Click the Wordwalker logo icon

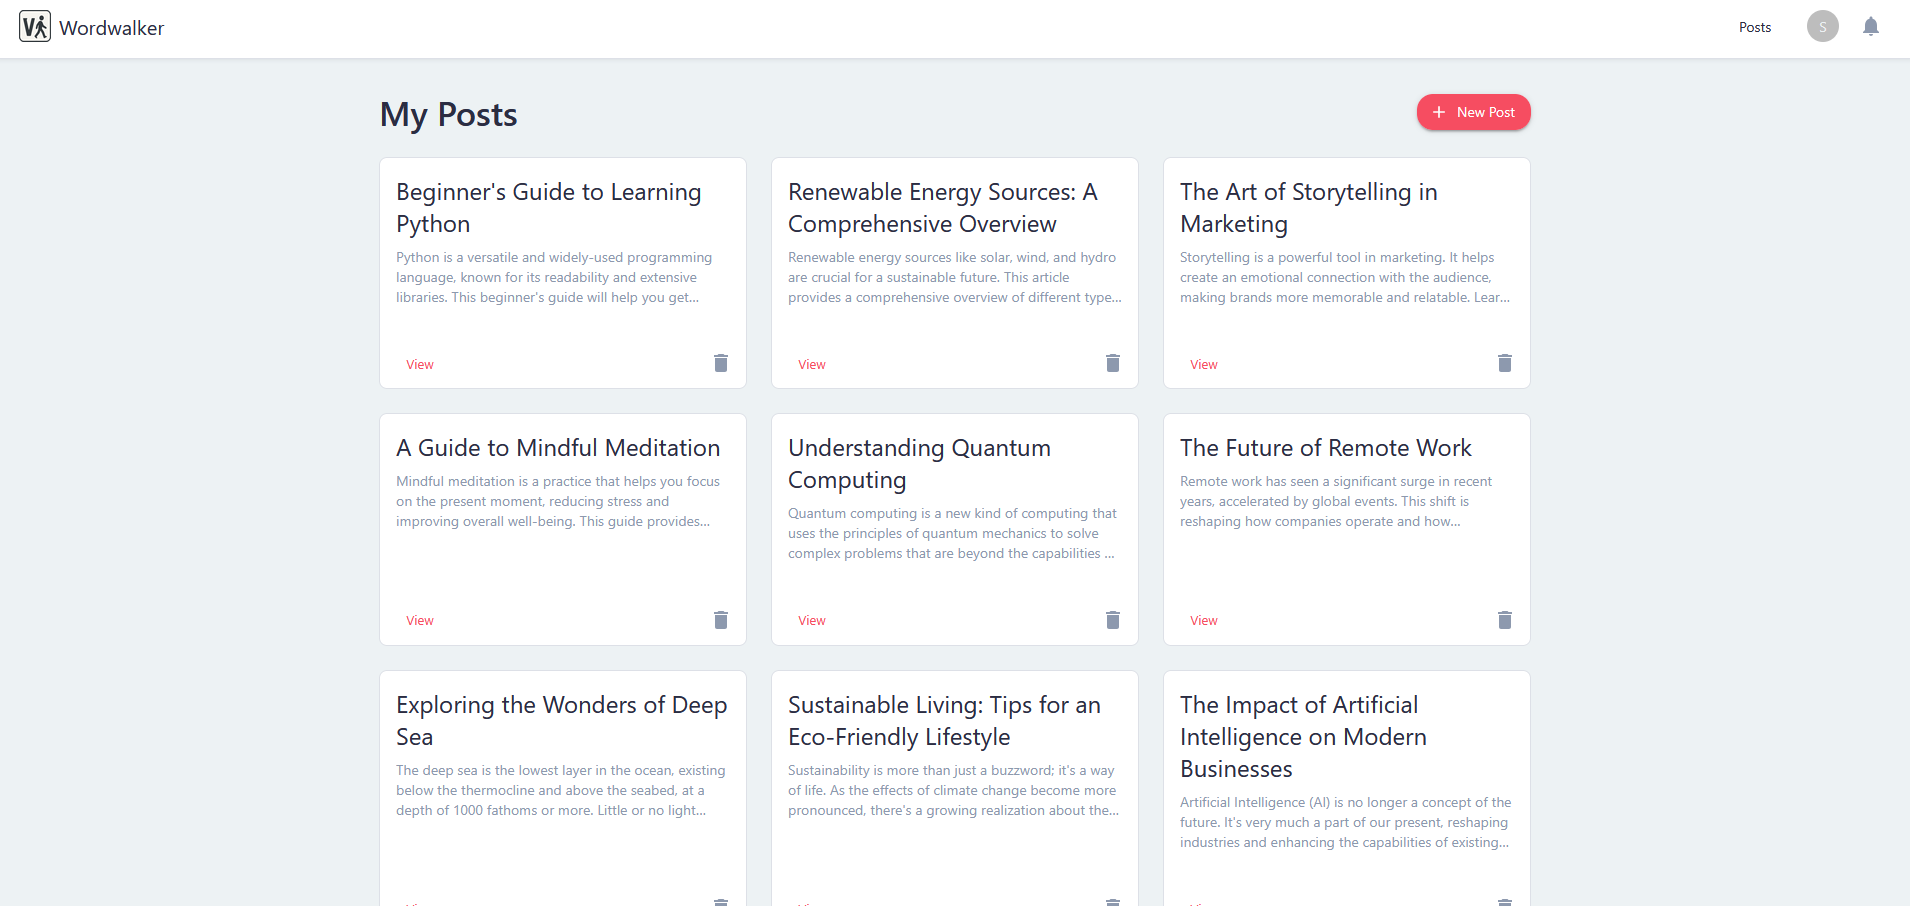pyautogui.click(x=35, y=27)
